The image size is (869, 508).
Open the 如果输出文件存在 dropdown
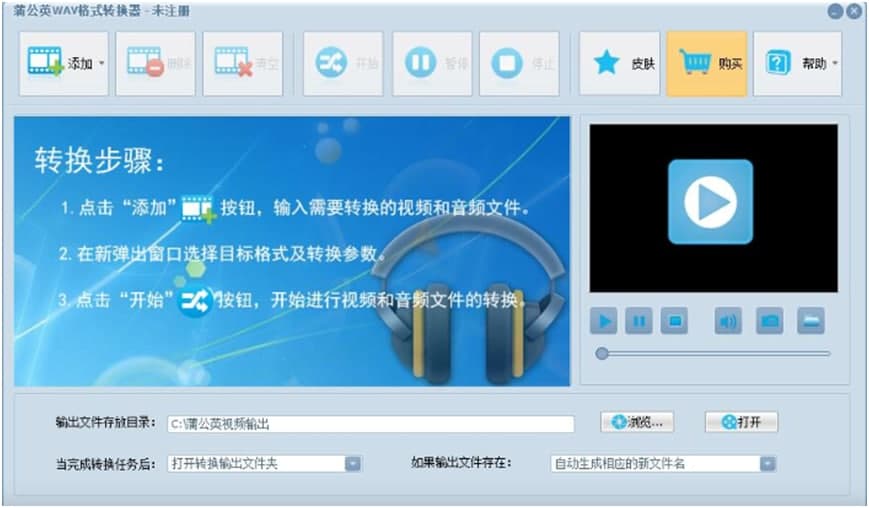[x=663, y=464]
